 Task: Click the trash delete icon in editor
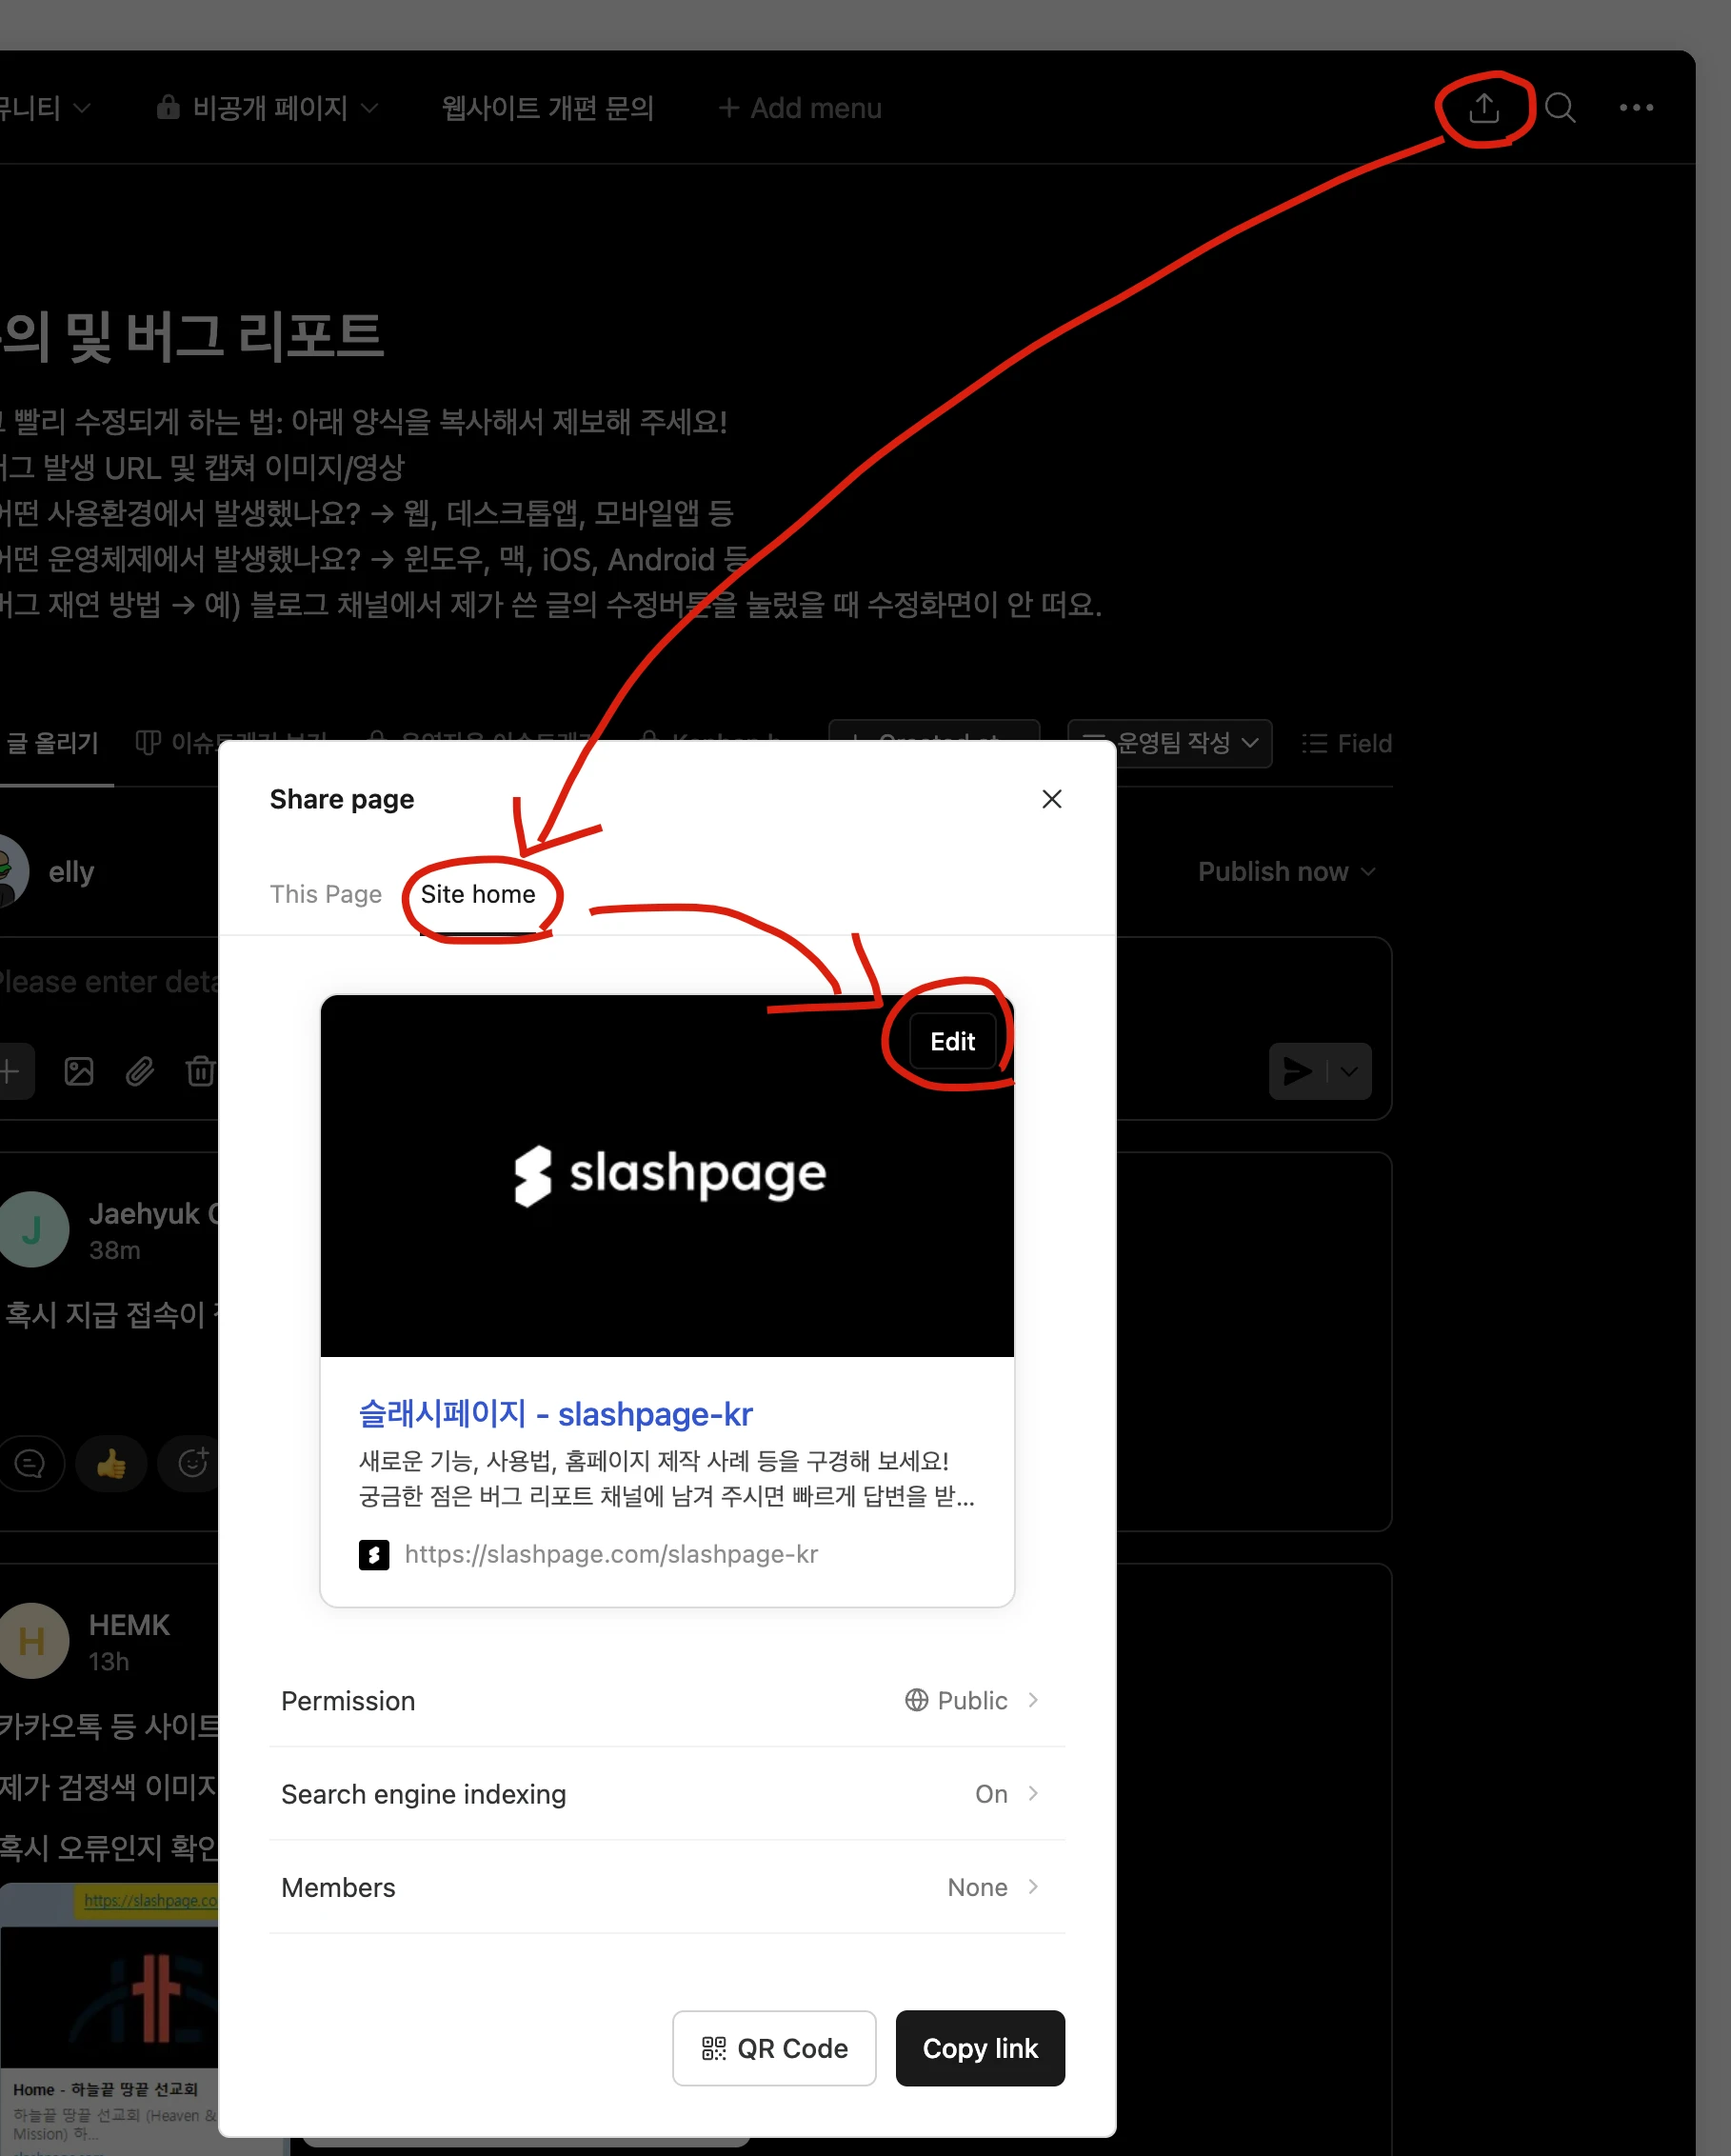click(x=200, y=1072)
